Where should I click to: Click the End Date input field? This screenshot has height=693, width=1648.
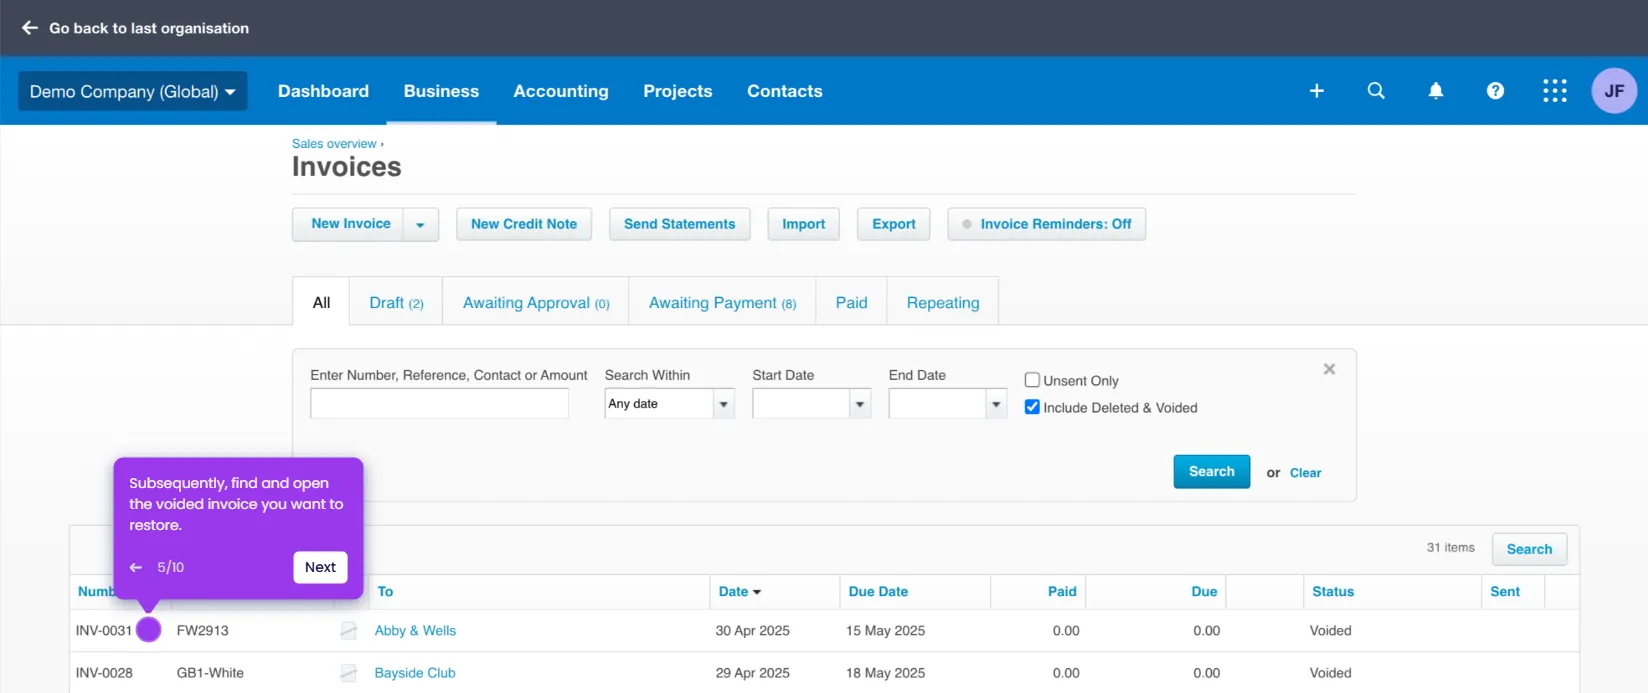(937, 404)
